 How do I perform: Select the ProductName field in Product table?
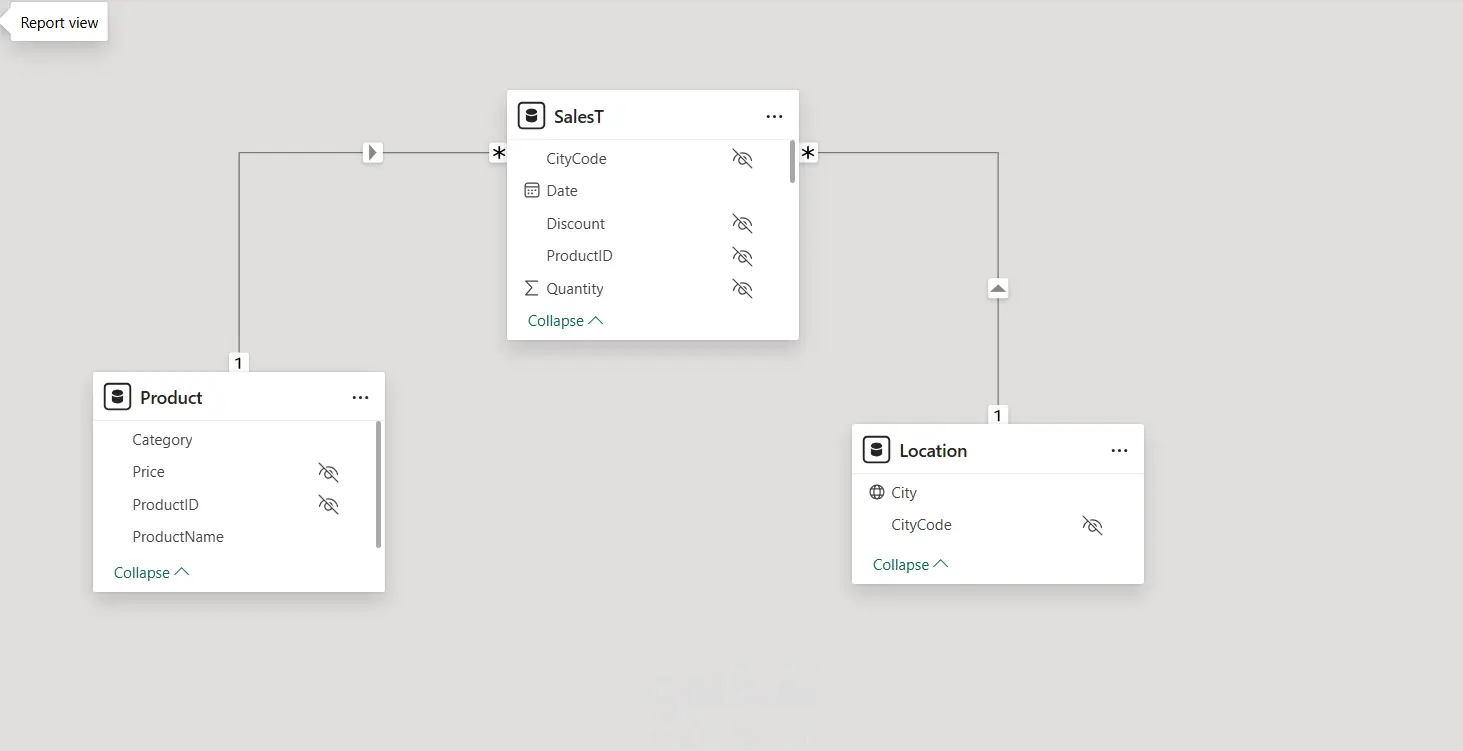tap(178, 537)
